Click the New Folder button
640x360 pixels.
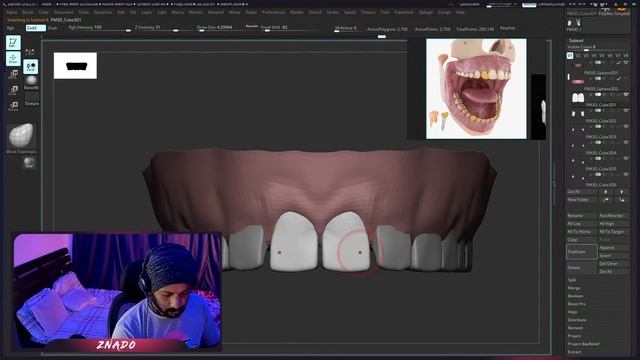click(x=582, y=200)
